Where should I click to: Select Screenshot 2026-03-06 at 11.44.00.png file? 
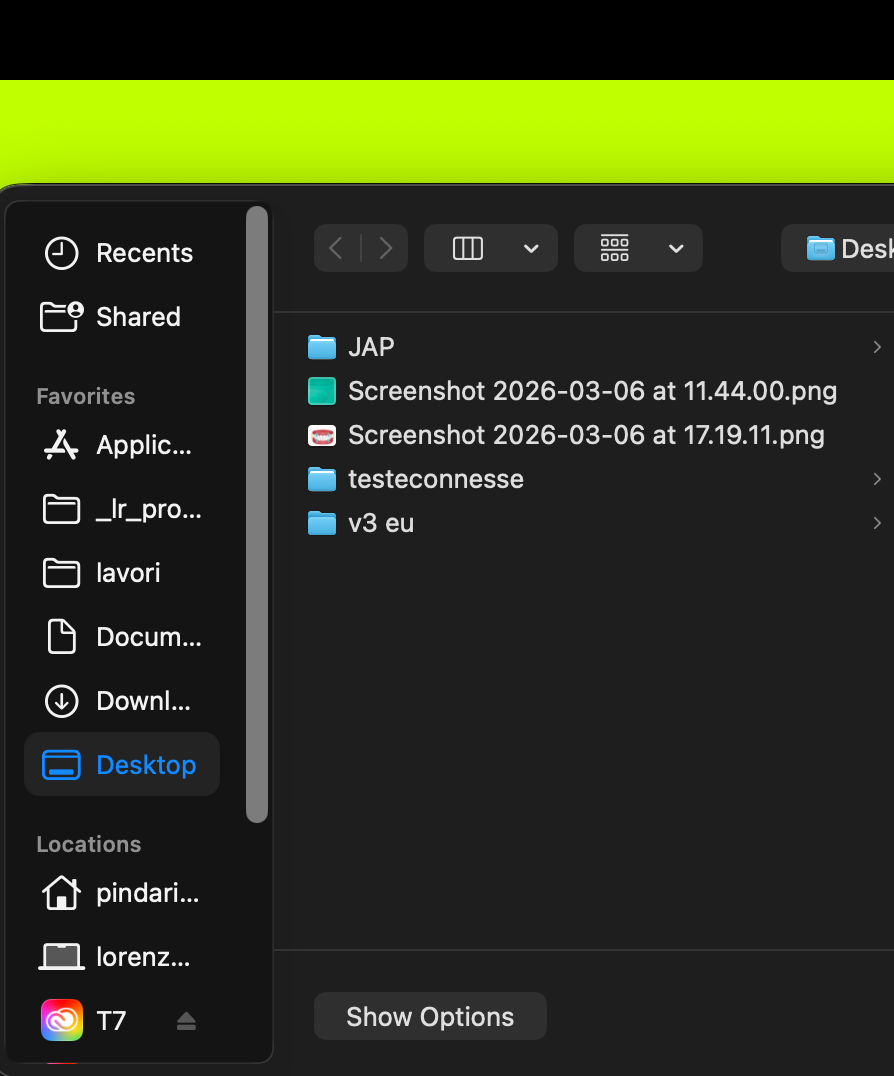pyautogui.click(x=592, y=391)
